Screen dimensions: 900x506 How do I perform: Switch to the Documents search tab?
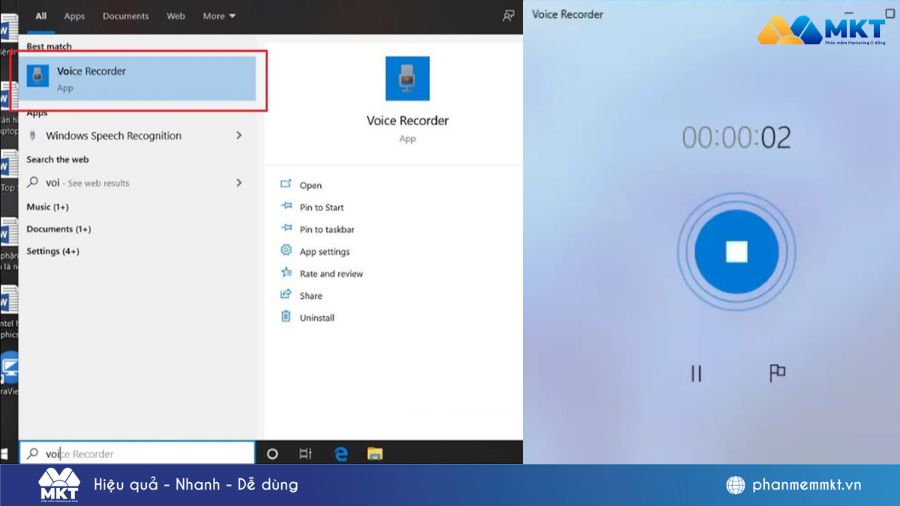[x=125, y=16]
